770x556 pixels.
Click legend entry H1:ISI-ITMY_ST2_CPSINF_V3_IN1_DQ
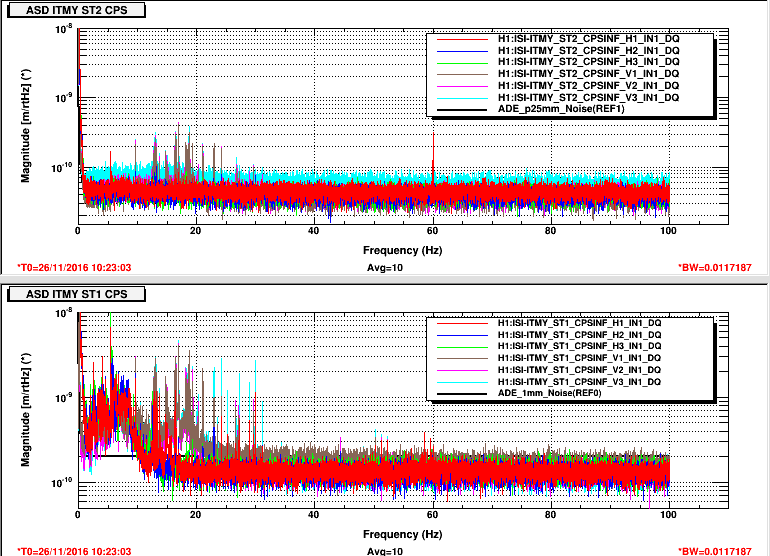pos(588,97)
